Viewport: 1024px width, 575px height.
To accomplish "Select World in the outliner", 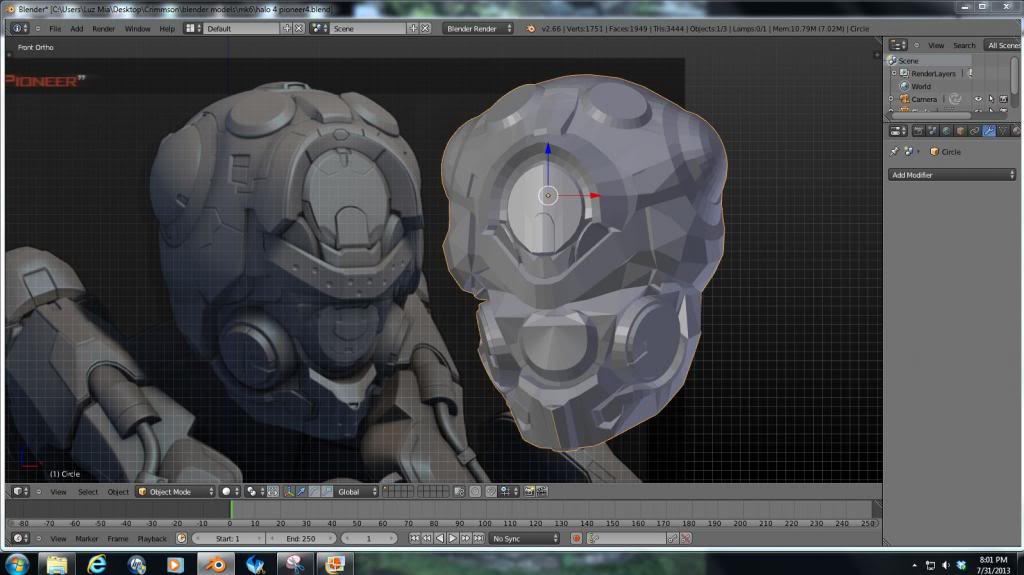I will pos(921,86).
